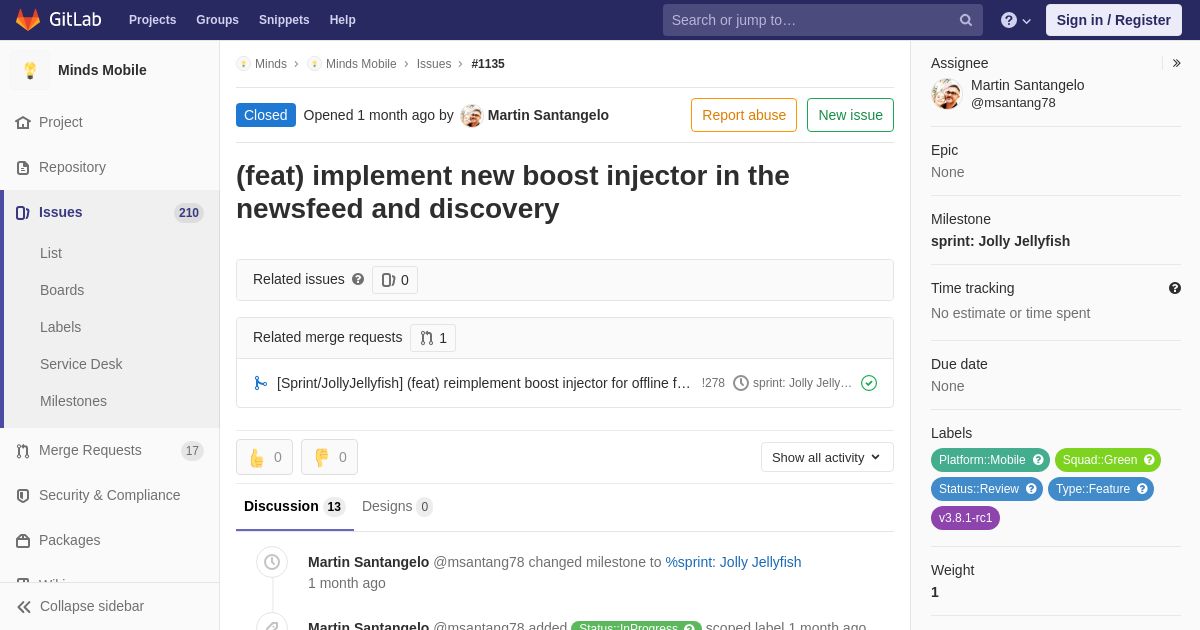Click the Merge Requests sidebar icon
This screenshot has height=630, width=1200.
23,451
